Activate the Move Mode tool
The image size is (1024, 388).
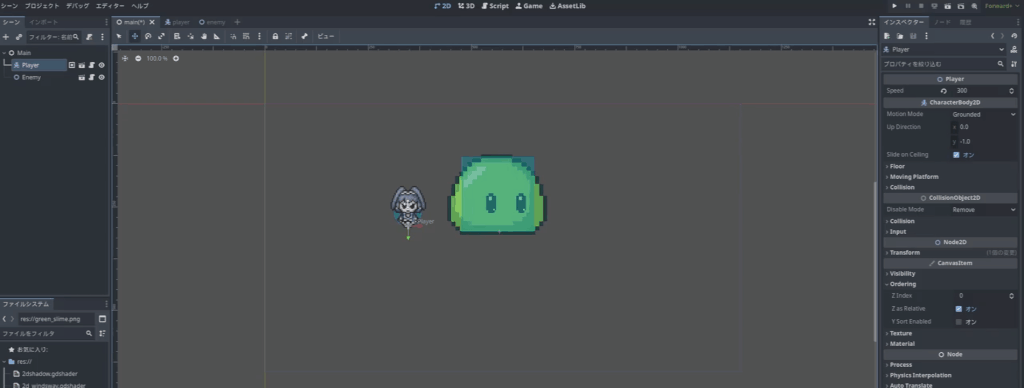coord(135,36)
